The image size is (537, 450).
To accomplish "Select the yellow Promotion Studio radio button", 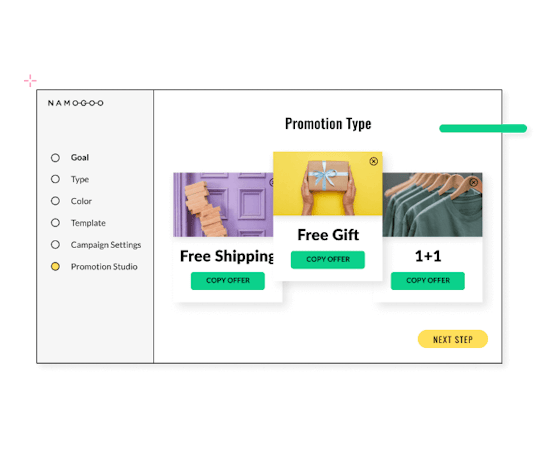I will pos(55,266).
